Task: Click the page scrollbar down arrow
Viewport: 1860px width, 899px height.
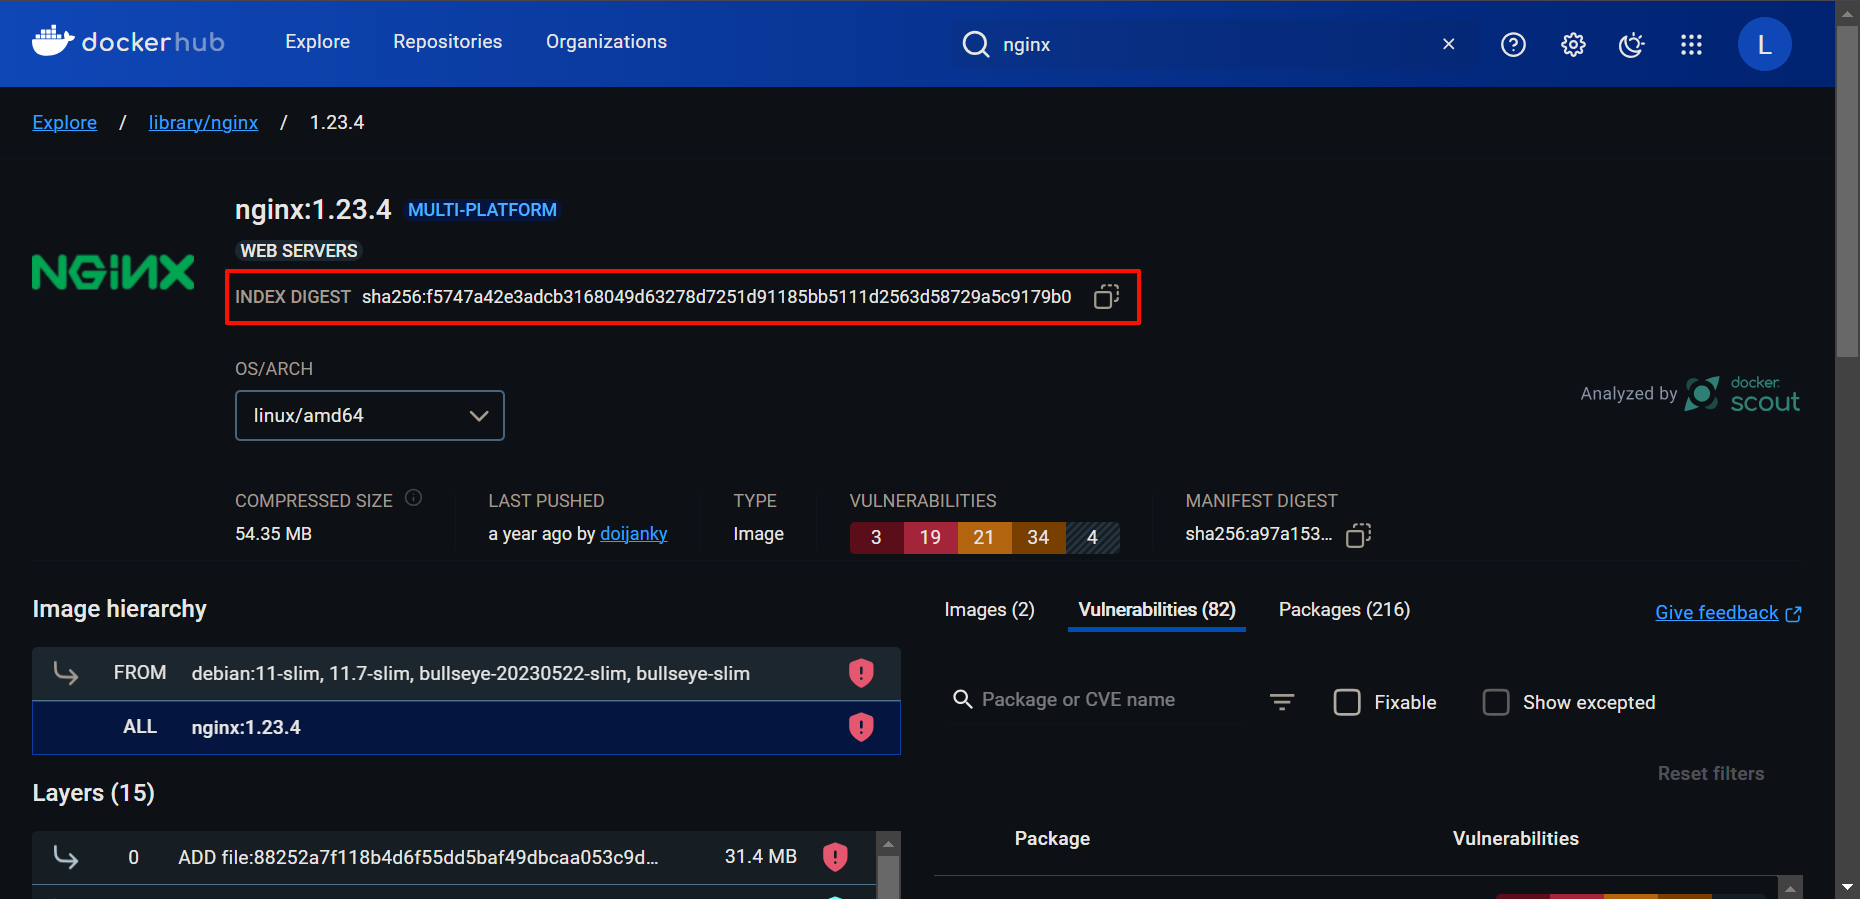Action: (x=1848, y=887)
